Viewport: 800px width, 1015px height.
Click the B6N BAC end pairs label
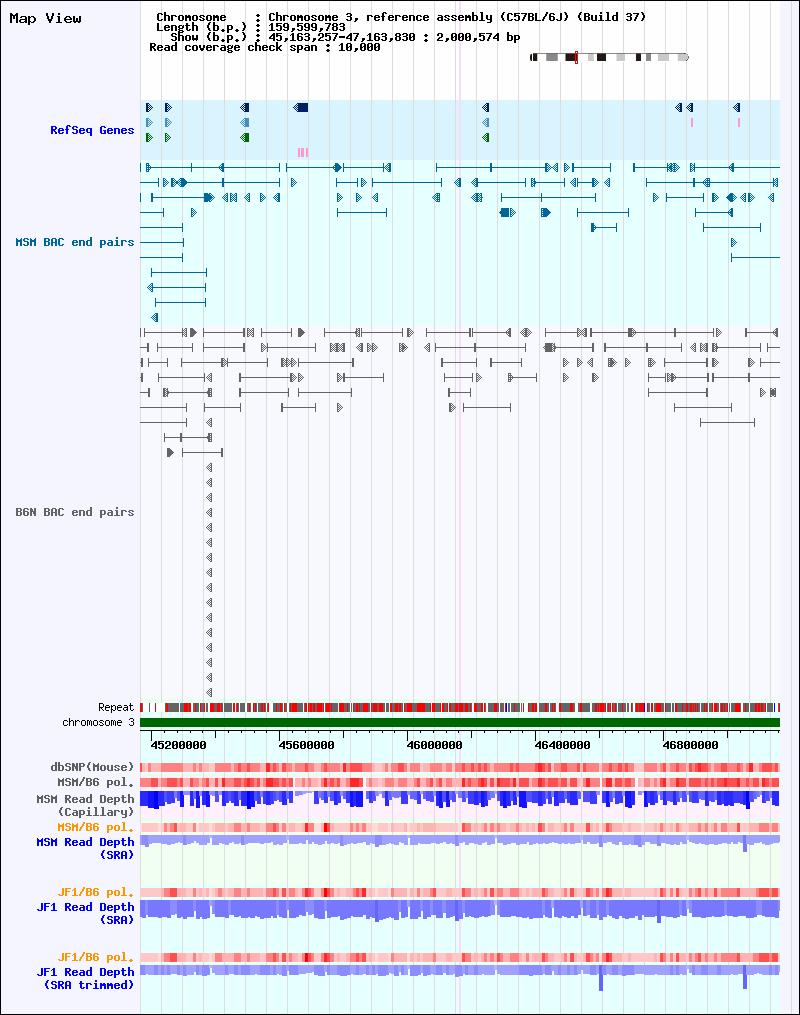(x=74, y=512)
